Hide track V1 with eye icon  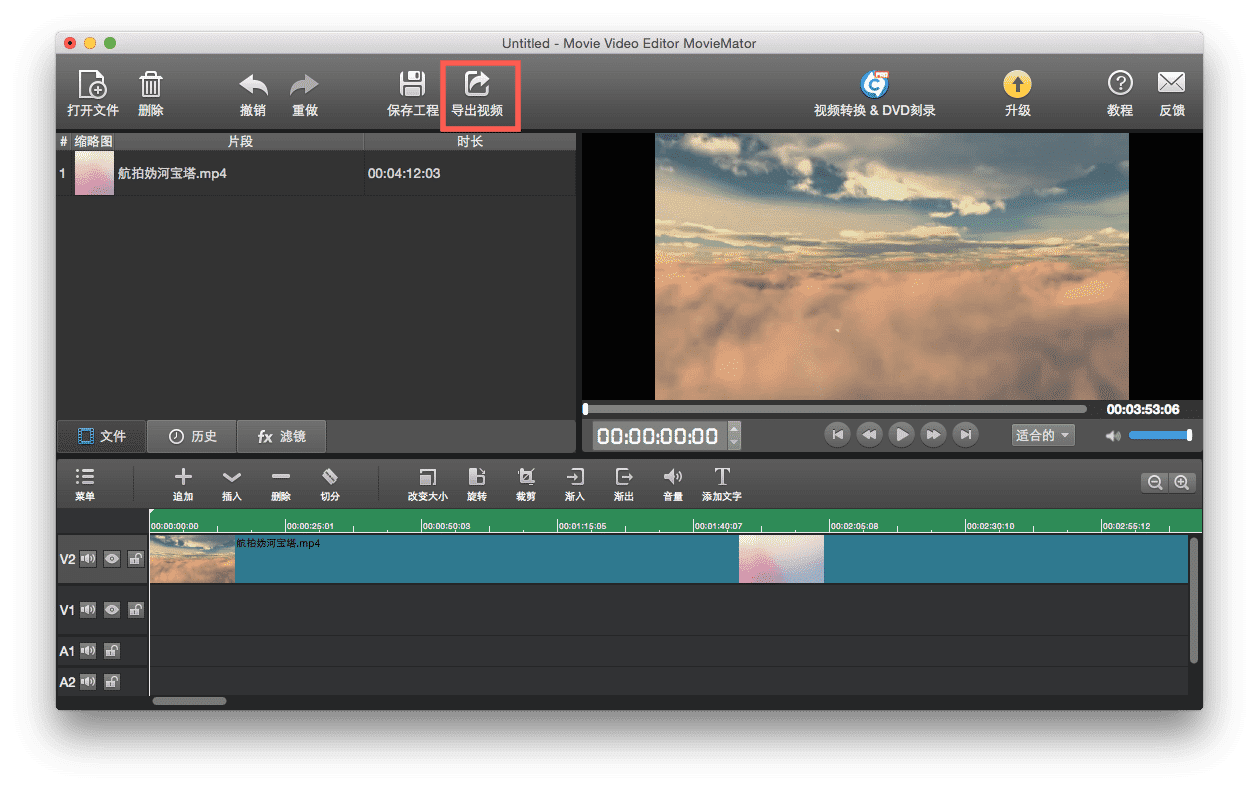pyautogui.click(x=112, y=609)
